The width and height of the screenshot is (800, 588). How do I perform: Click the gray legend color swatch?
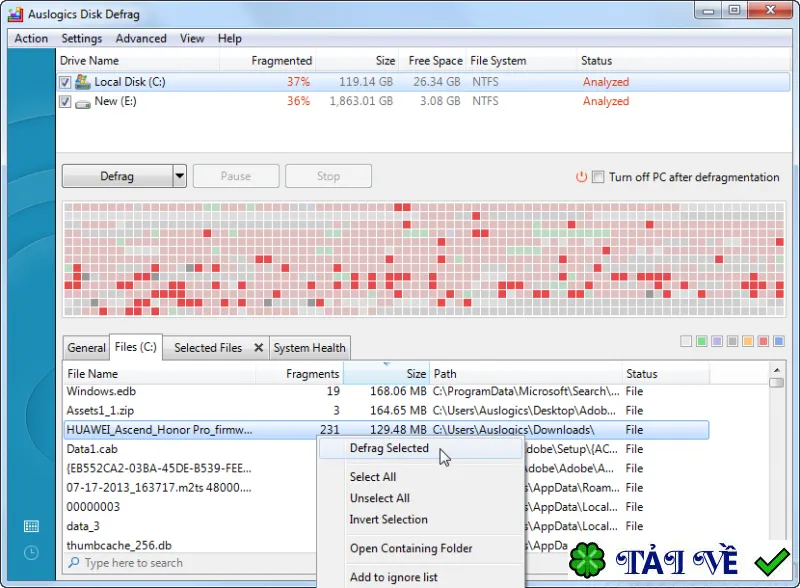733,341
